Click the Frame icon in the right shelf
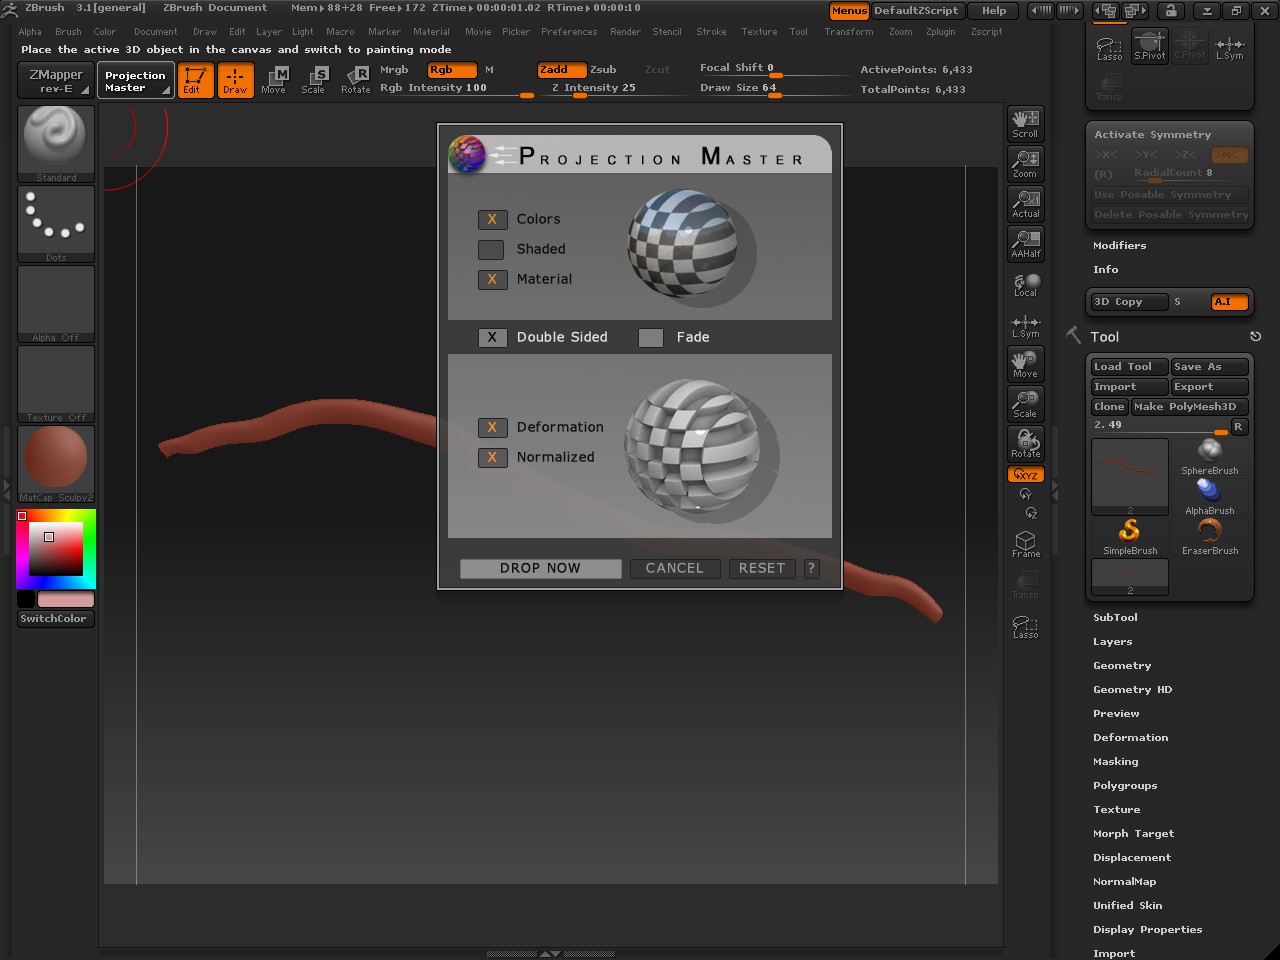Image resolution: width=1280 pixels, height=960 pixels. coord(1026,543)
